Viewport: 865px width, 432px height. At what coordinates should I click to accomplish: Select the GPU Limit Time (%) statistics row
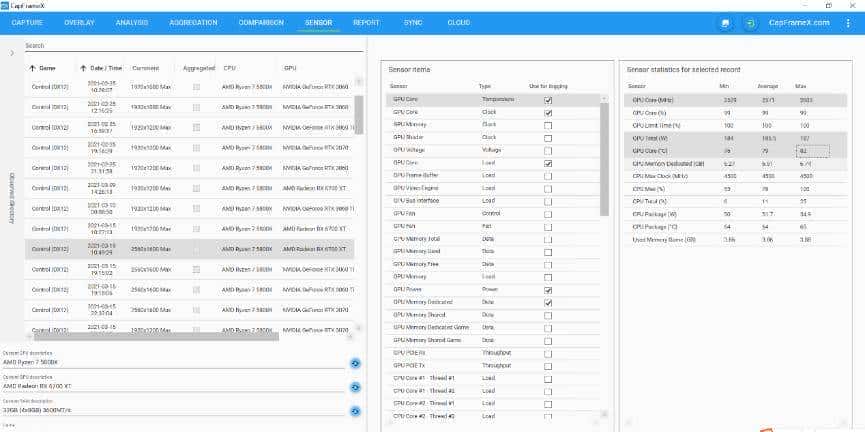pos(736,126)
